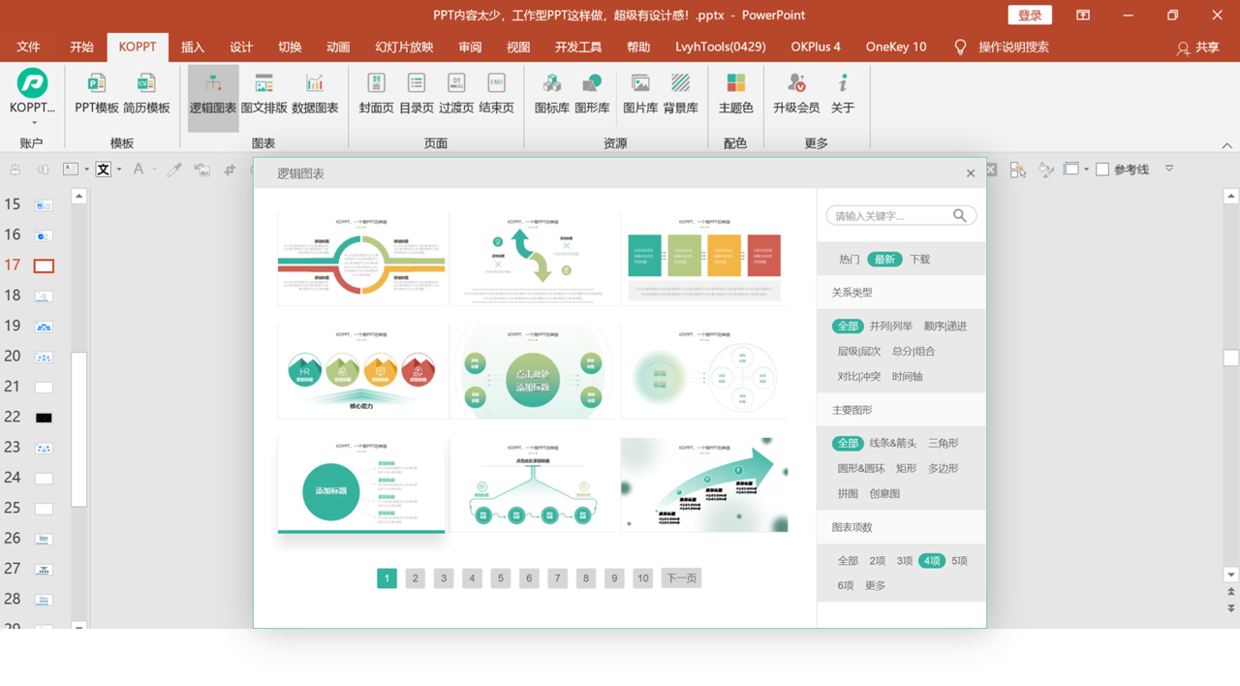Open the customize quick access toolbar dropdown
1240x686 pixels.
coord(1169,169)
